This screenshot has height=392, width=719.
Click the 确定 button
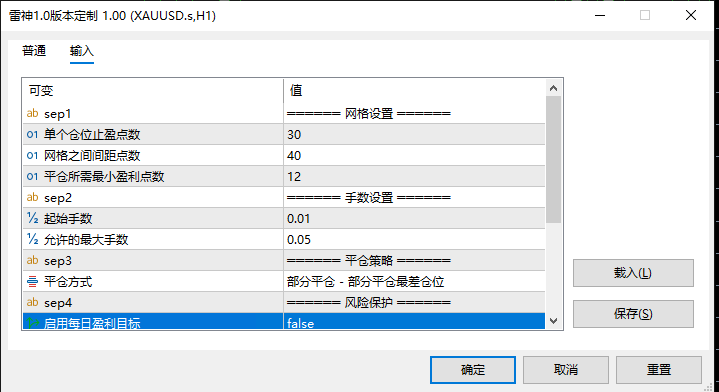[473, 370]
